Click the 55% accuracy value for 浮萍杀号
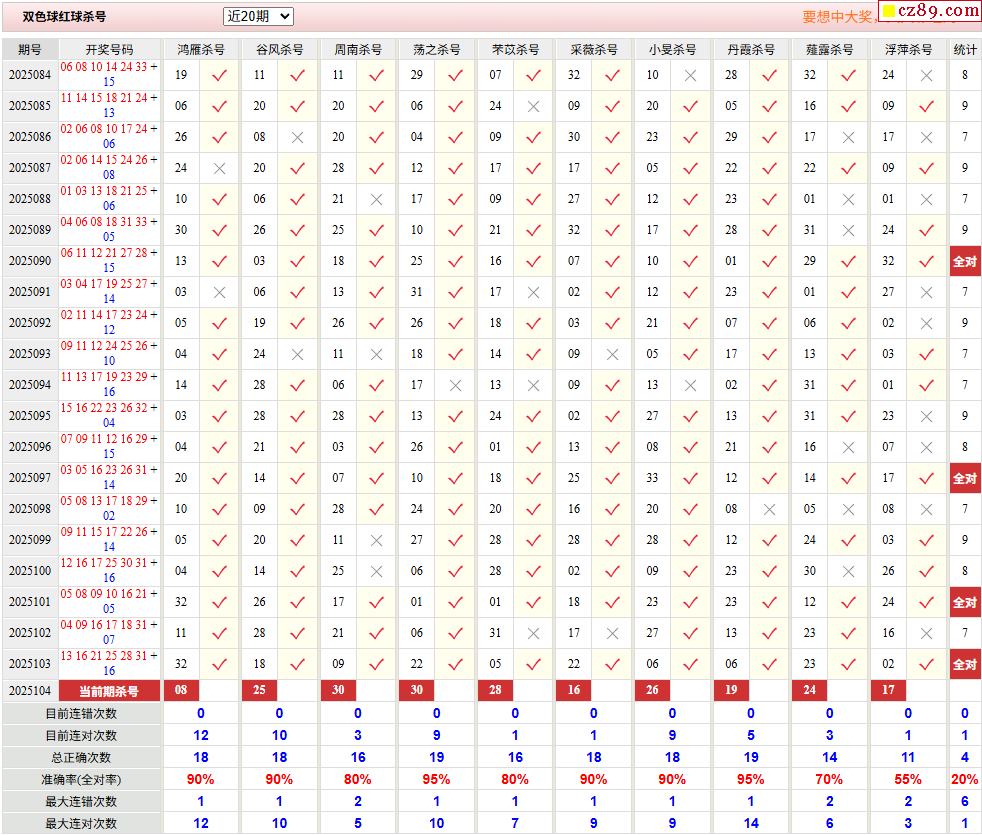 tap(908, 780)
